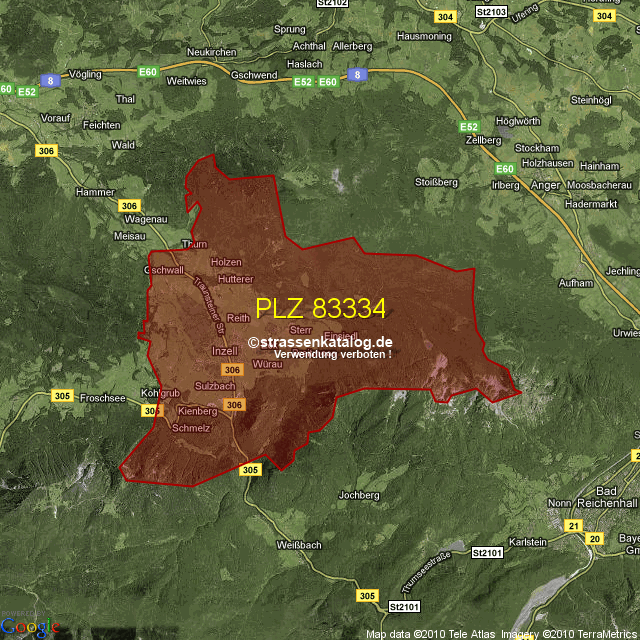Click the Inzell town label
The image size is (640, 640).
[x=226, y=351]
